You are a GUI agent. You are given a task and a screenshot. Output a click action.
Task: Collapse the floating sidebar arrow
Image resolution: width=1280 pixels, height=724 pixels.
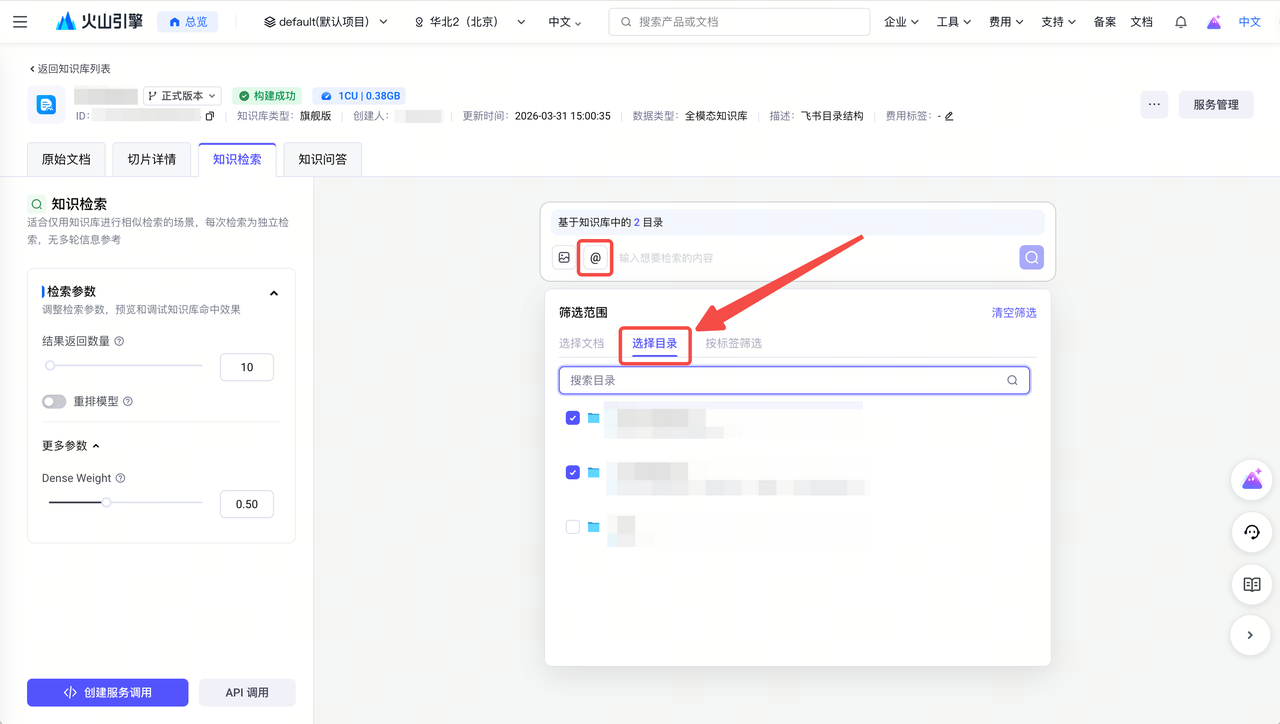pyautogui.click(x=1251, y=635)
